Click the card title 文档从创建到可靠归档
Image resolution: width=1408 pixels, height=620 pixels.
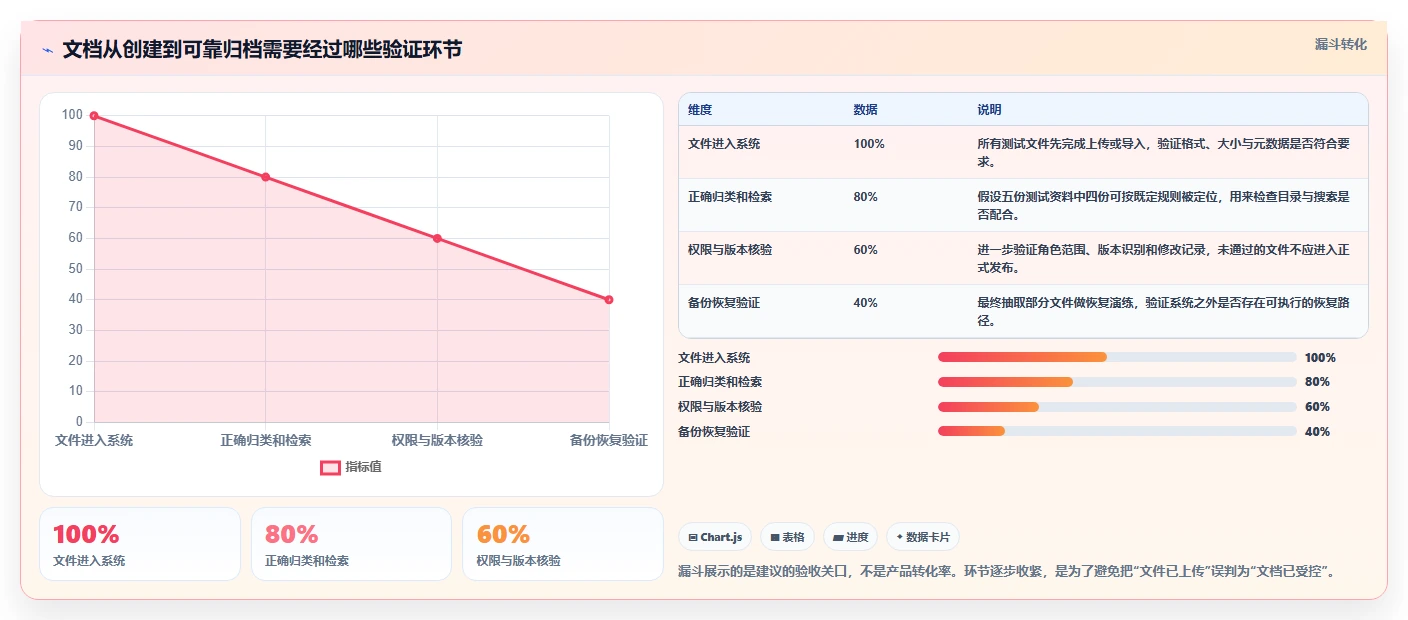[262, 50]
